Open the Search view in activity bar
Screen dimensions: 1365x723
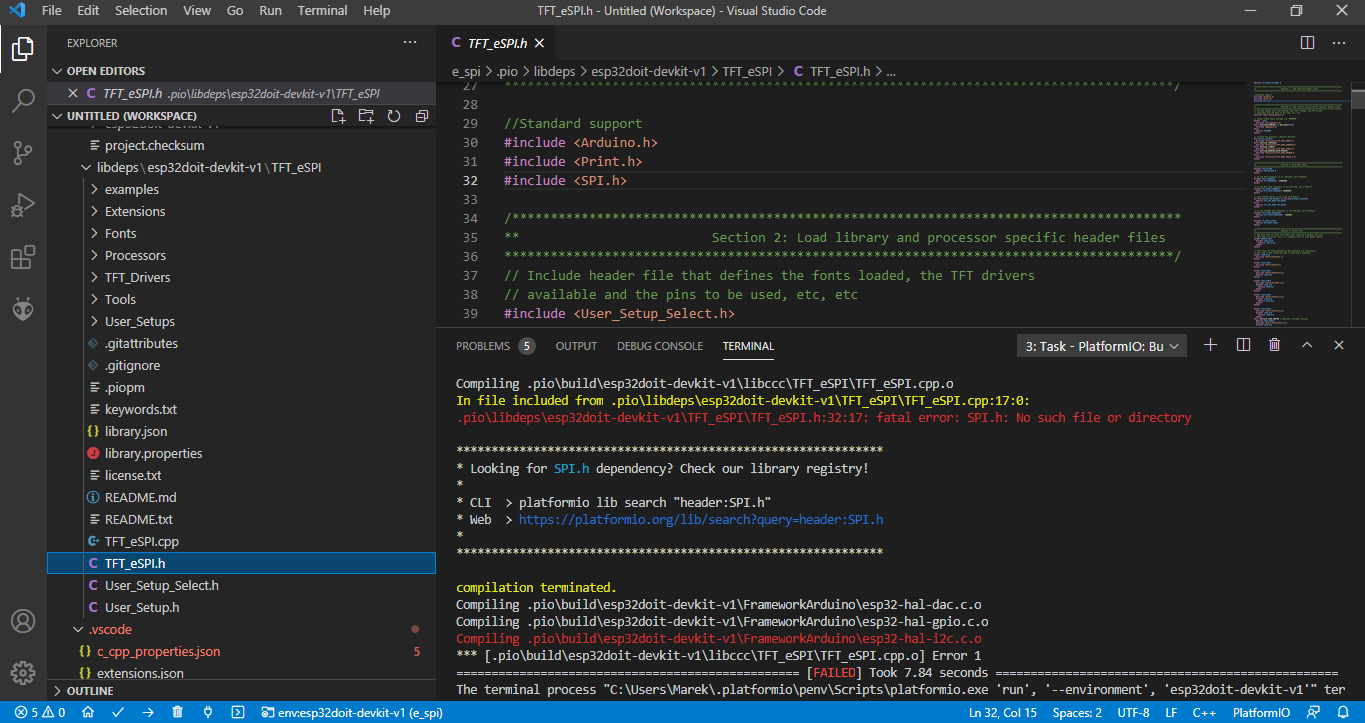[x=23, y=100]
